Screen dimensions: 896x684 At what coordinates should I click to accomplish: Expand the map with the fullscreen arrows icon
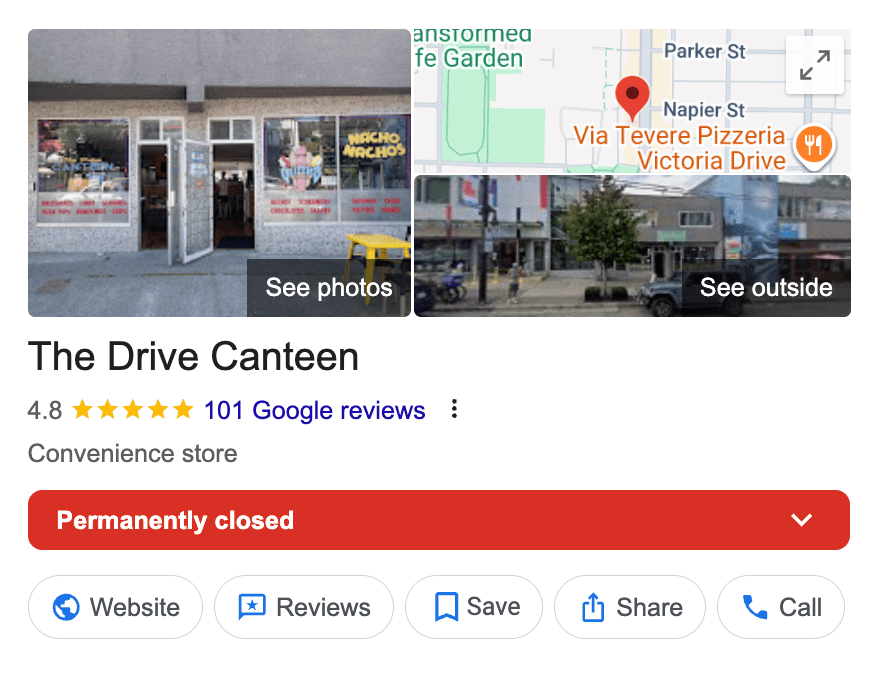(814, 65)
